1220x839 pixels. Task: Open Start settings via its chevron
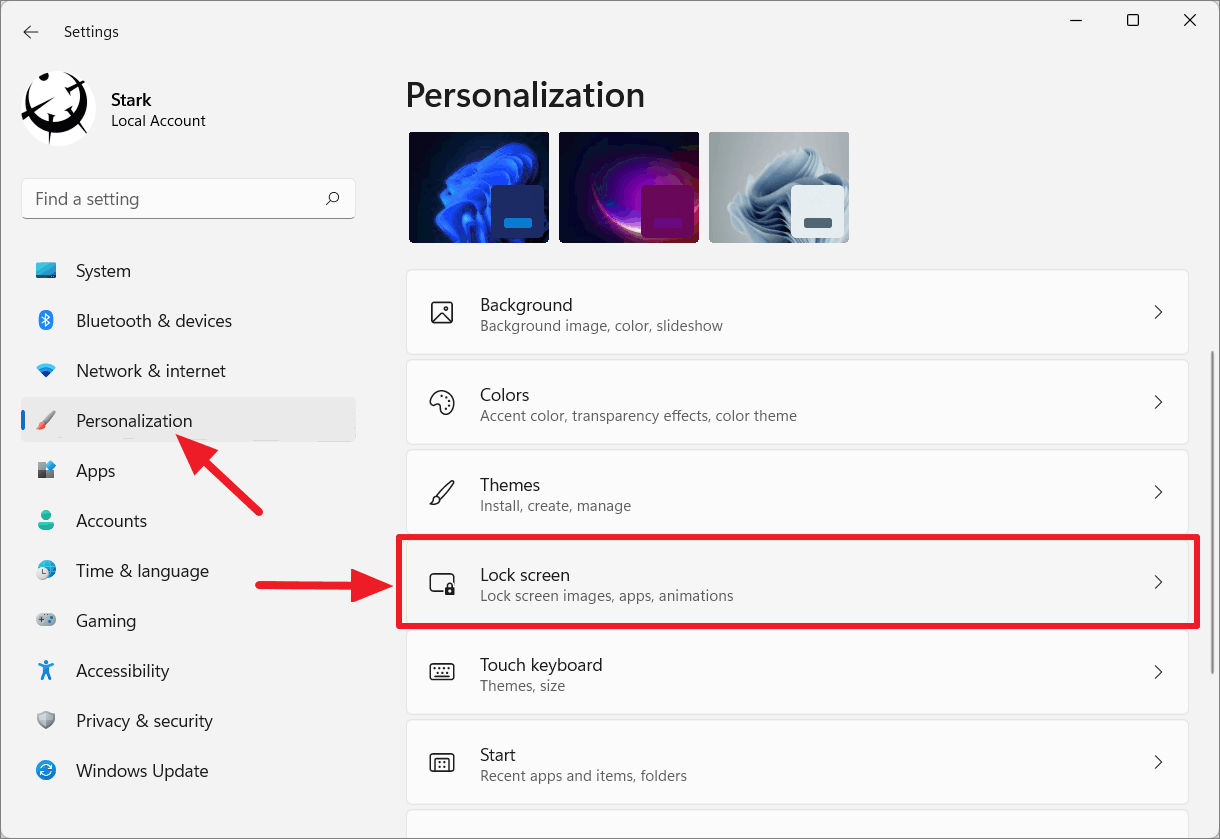click(1158, 762)
